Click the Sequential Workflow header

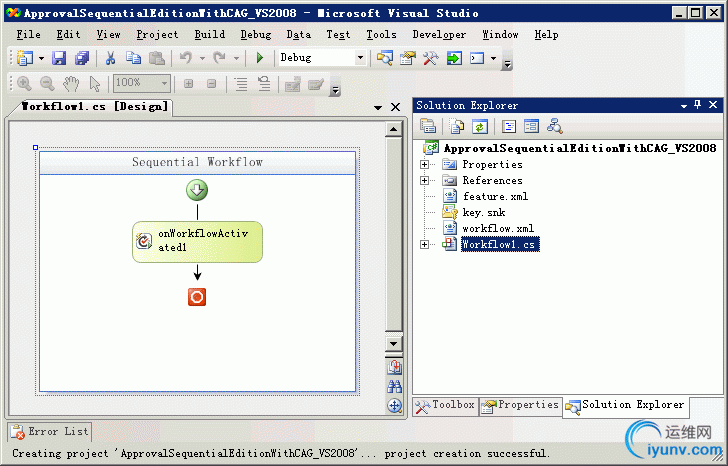197,162
